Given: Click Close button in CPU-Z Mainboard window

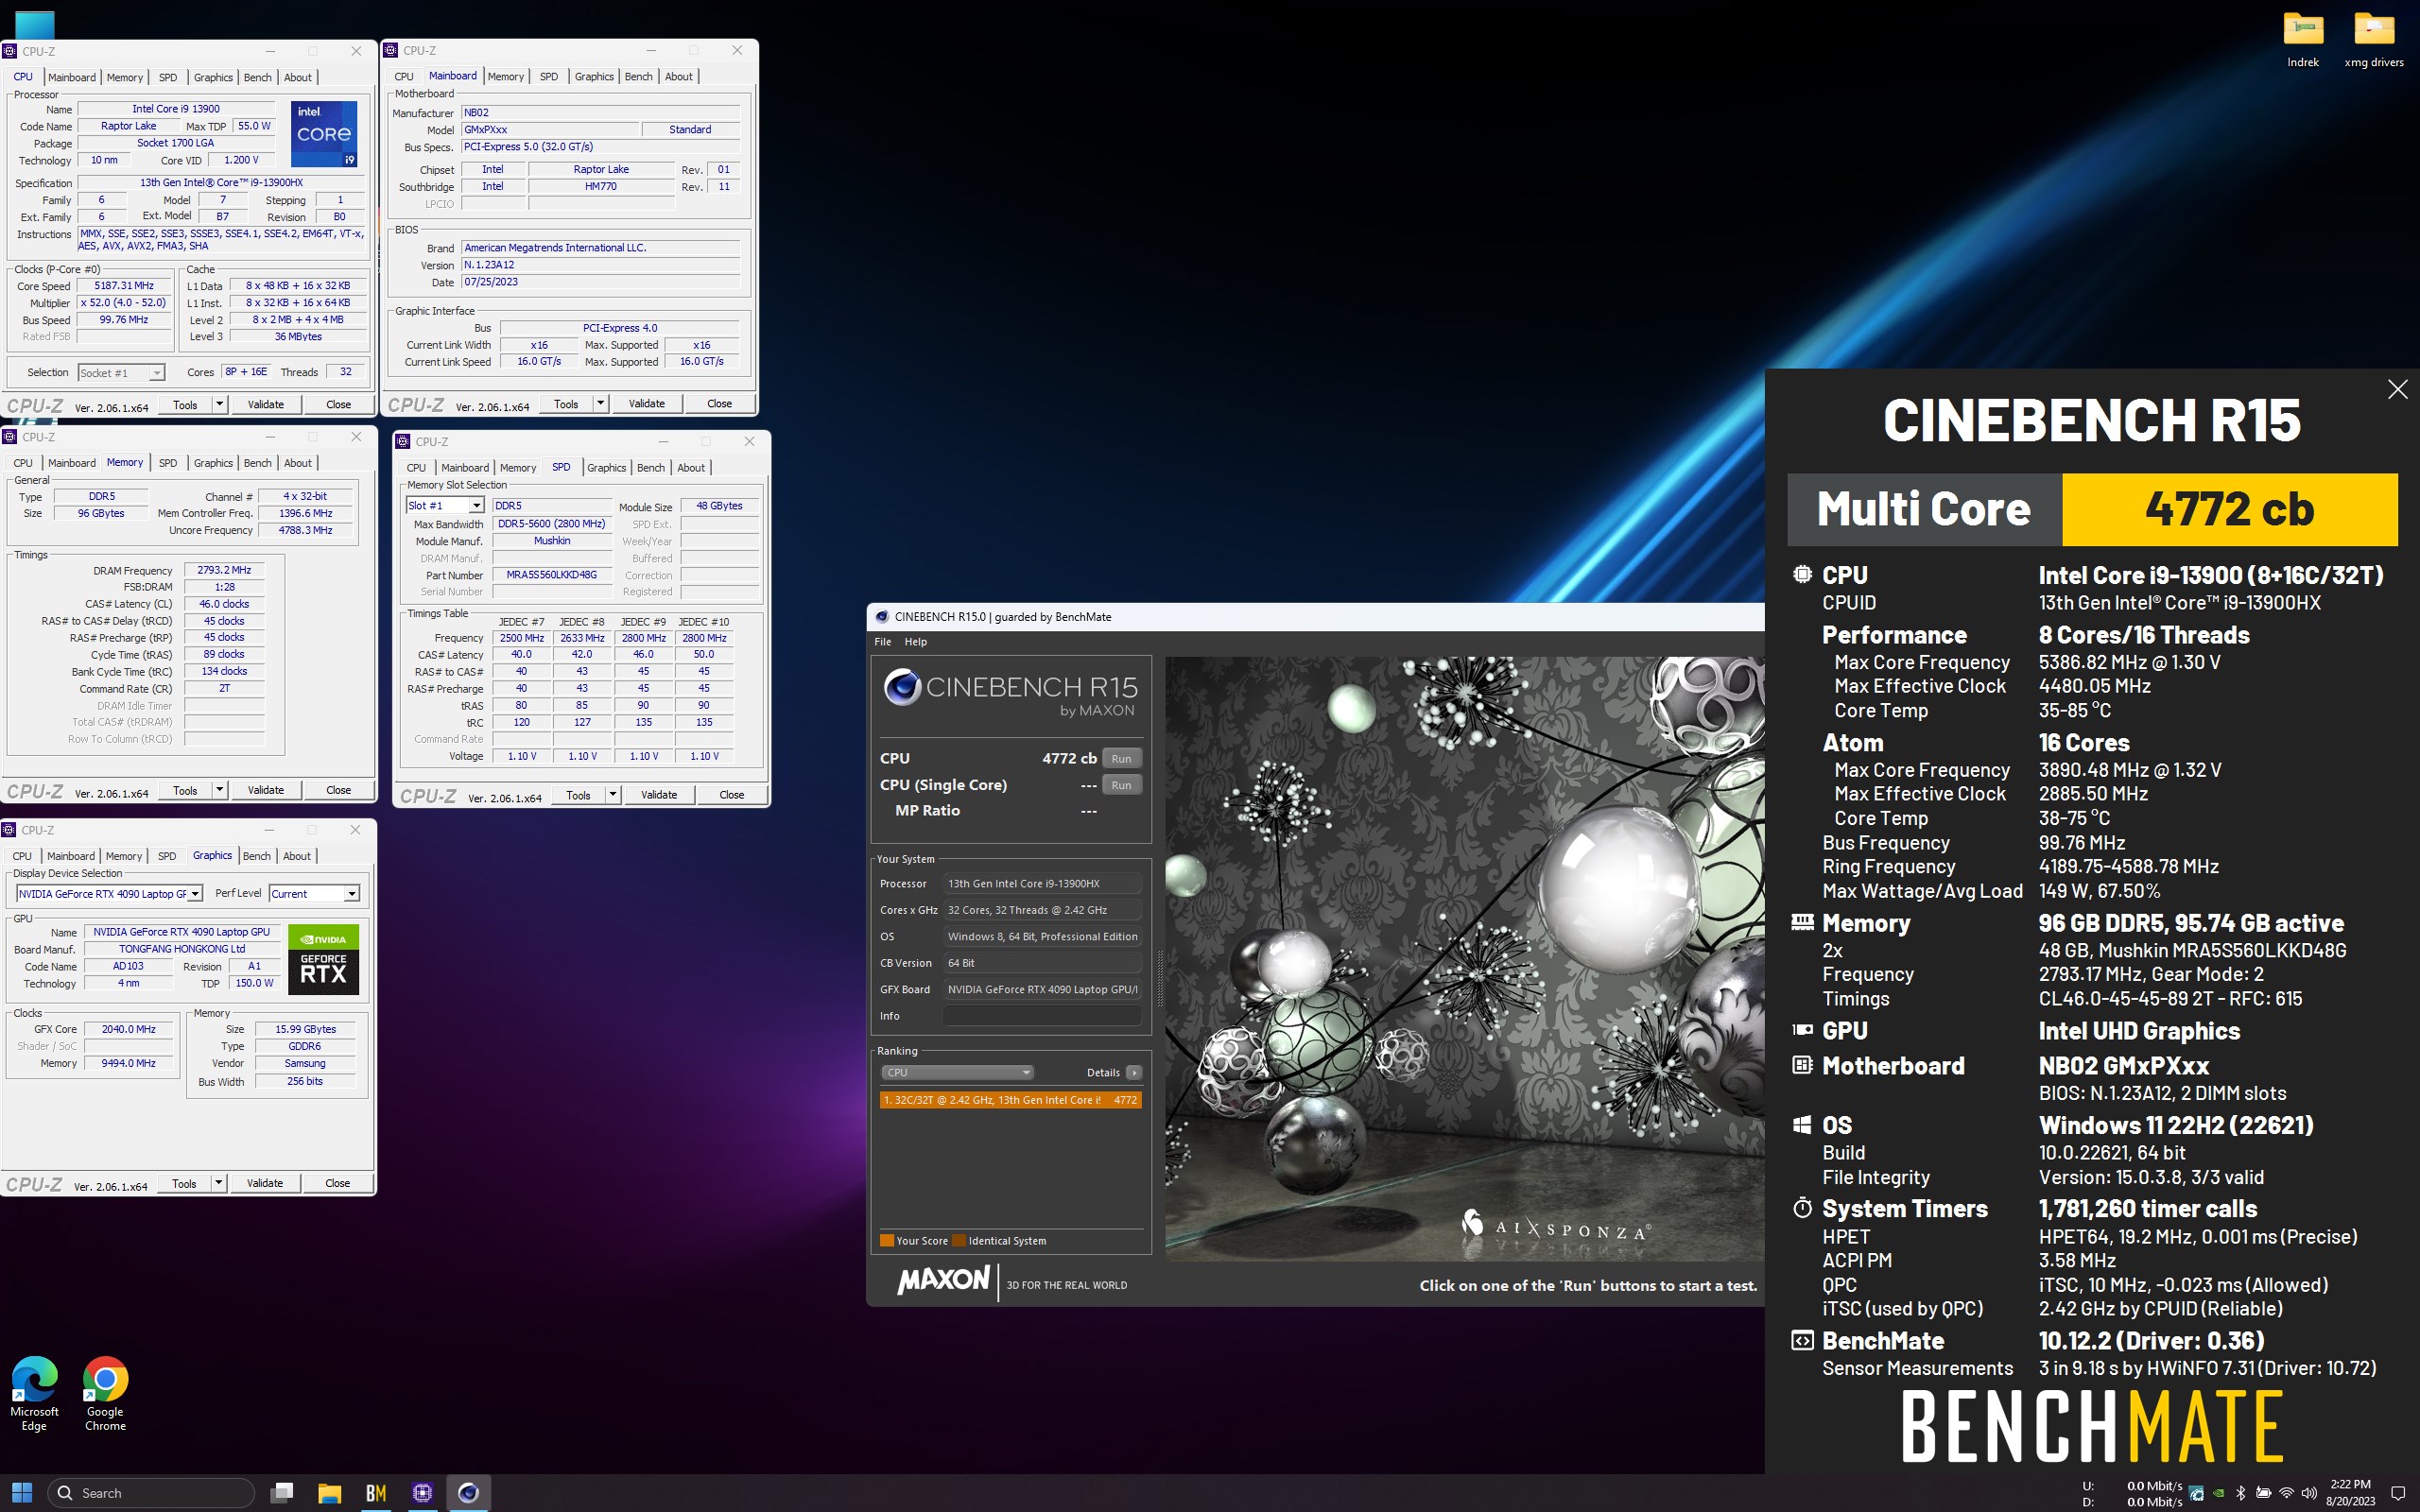Looking at the screenshot, I should click(719, 403).
